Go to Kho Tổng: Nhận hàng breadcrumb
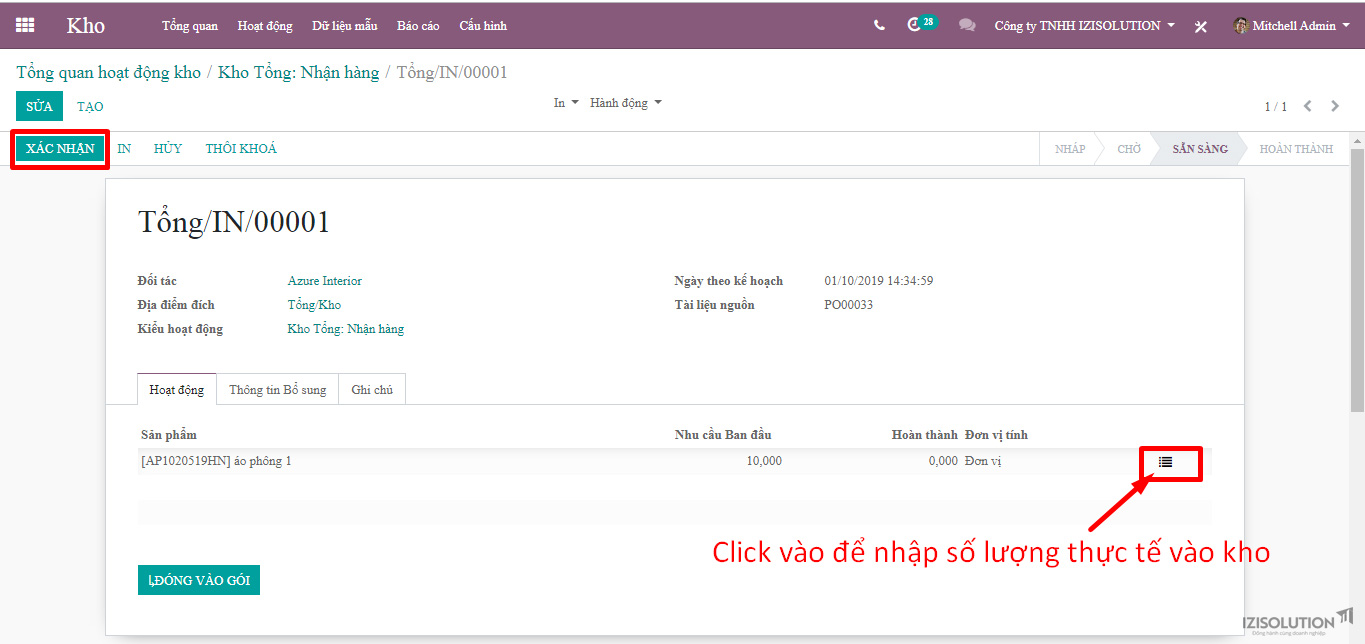 coord(299,72)
